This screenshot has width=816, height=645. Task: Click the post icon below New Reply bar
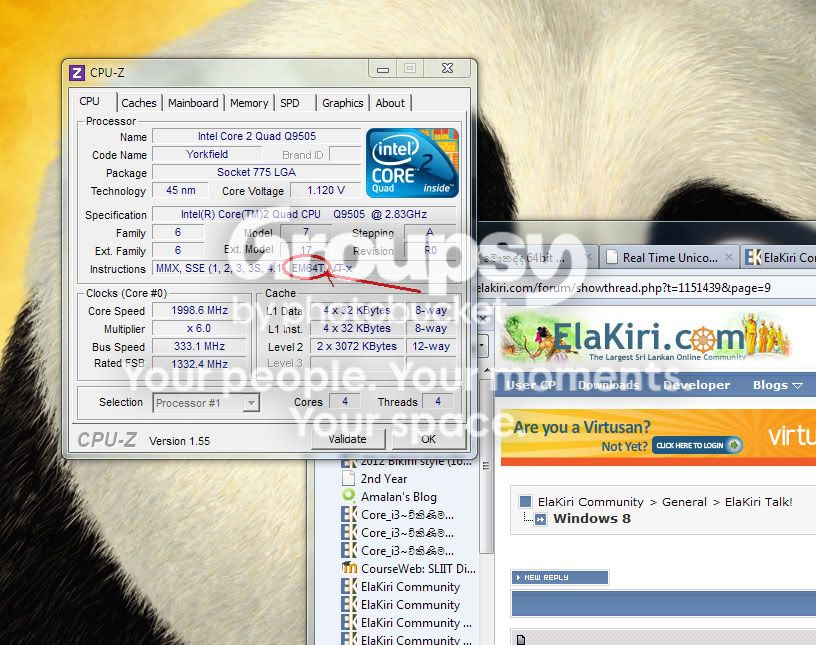tap(521, 639)
